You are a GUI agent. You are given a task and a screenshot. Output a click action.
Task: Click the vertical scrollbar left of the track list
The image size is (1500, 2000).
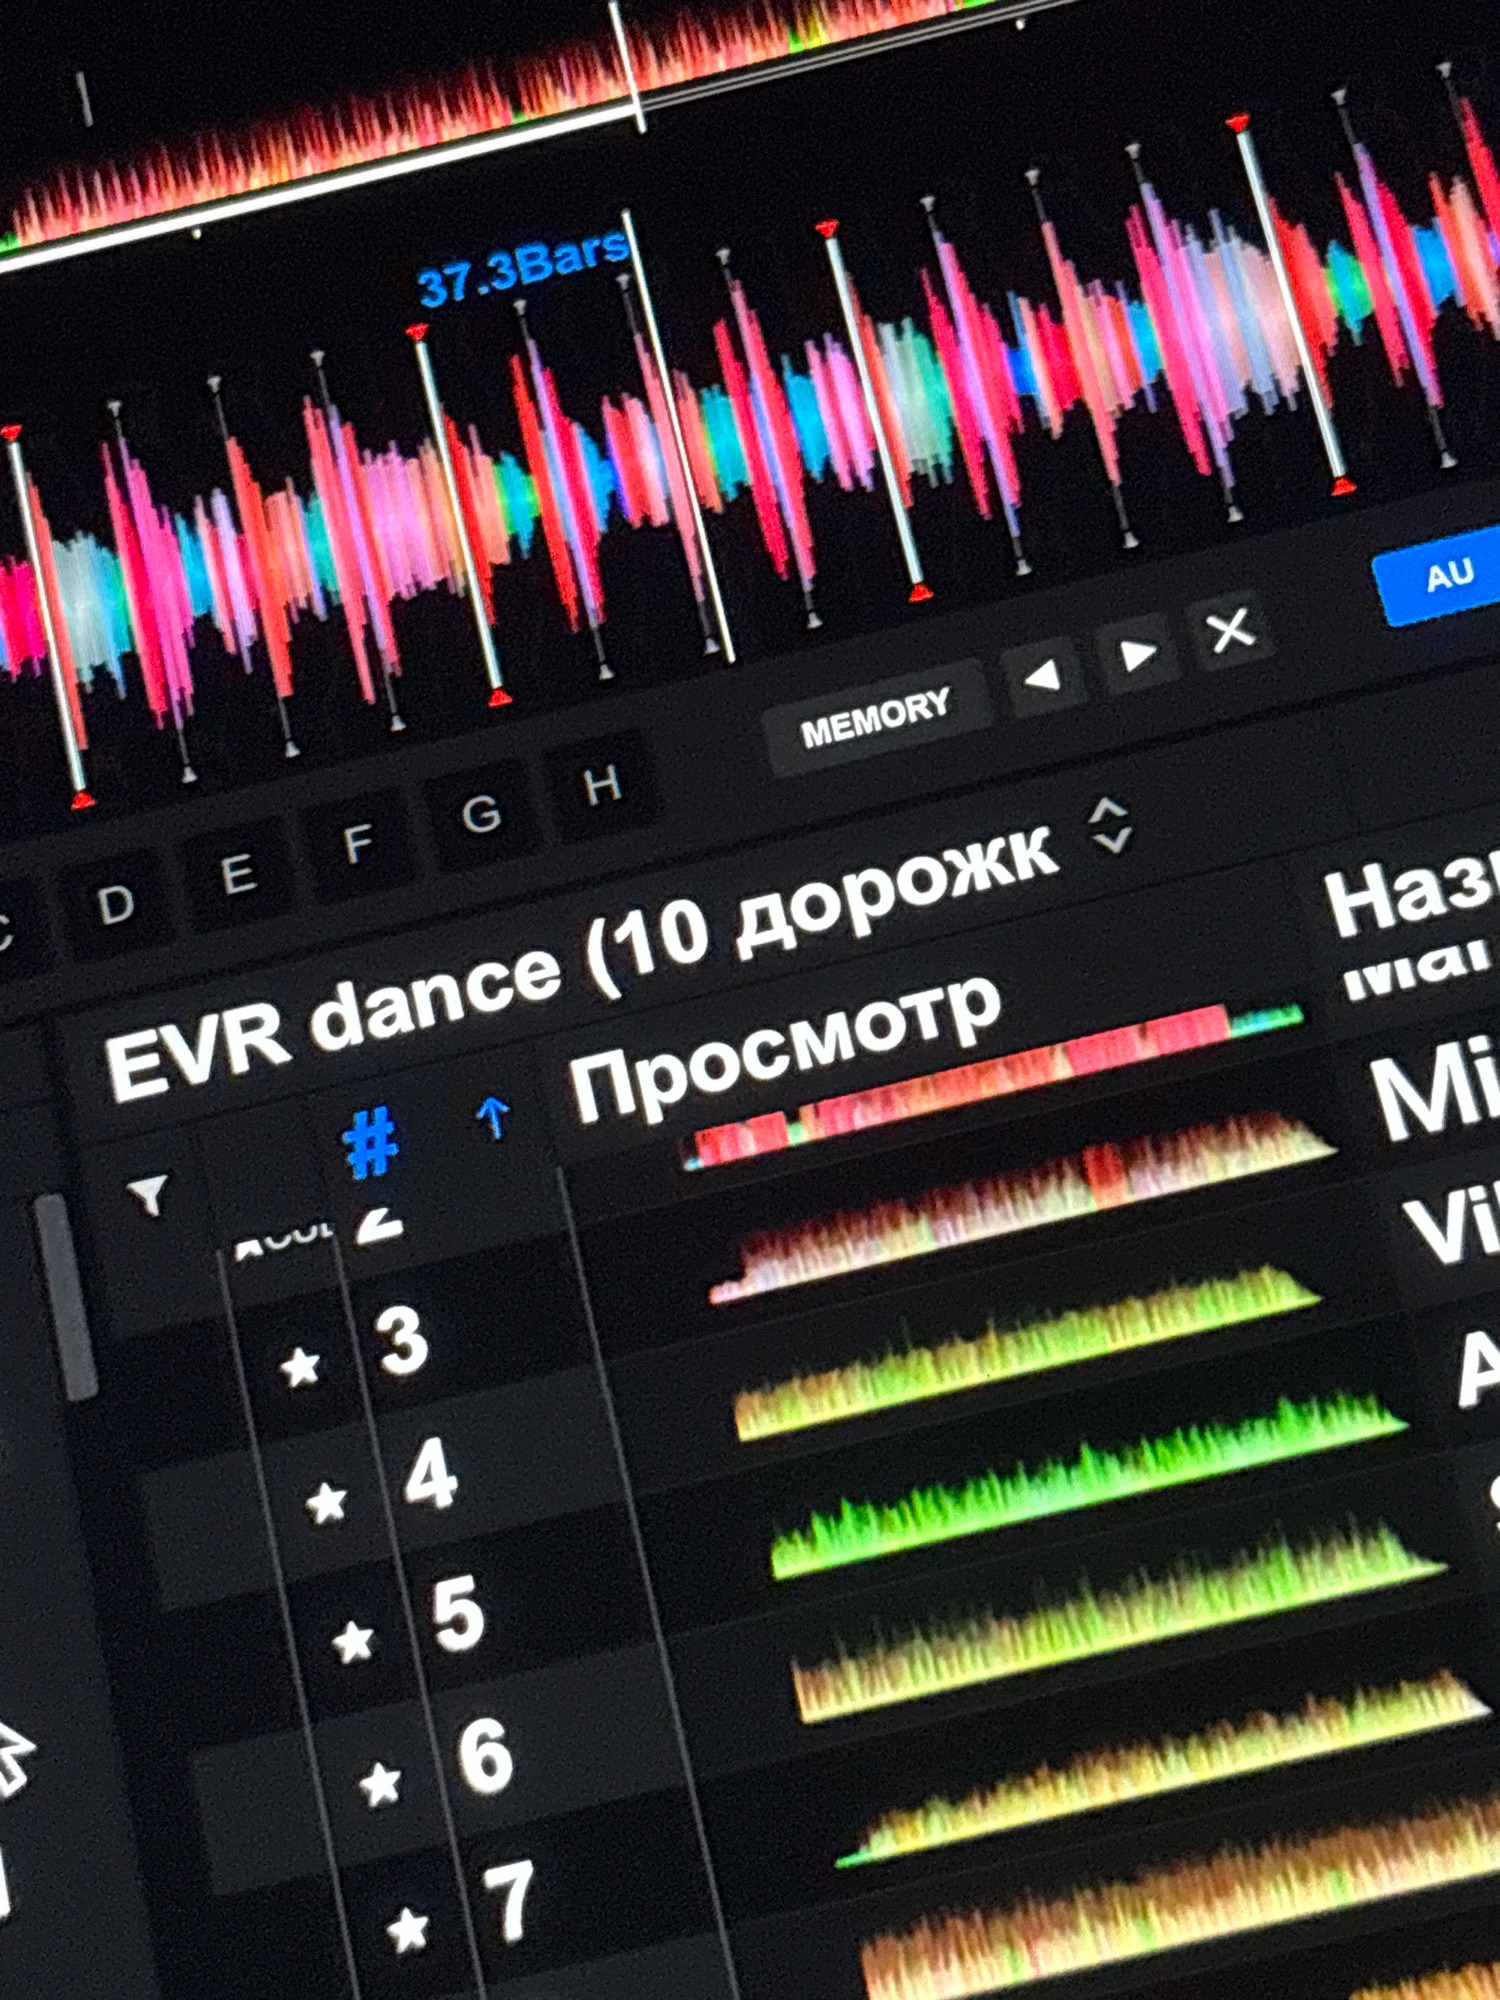click(x=66, y=1298)
